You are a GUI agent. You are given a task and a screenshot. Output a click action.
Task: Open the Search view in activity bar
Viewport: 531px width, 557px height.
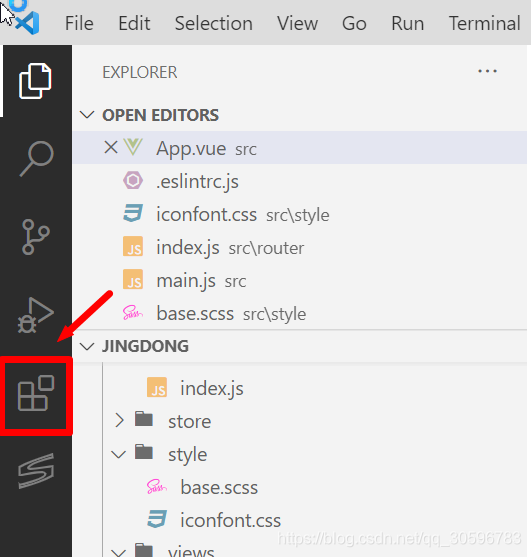(x=37, y=159)
